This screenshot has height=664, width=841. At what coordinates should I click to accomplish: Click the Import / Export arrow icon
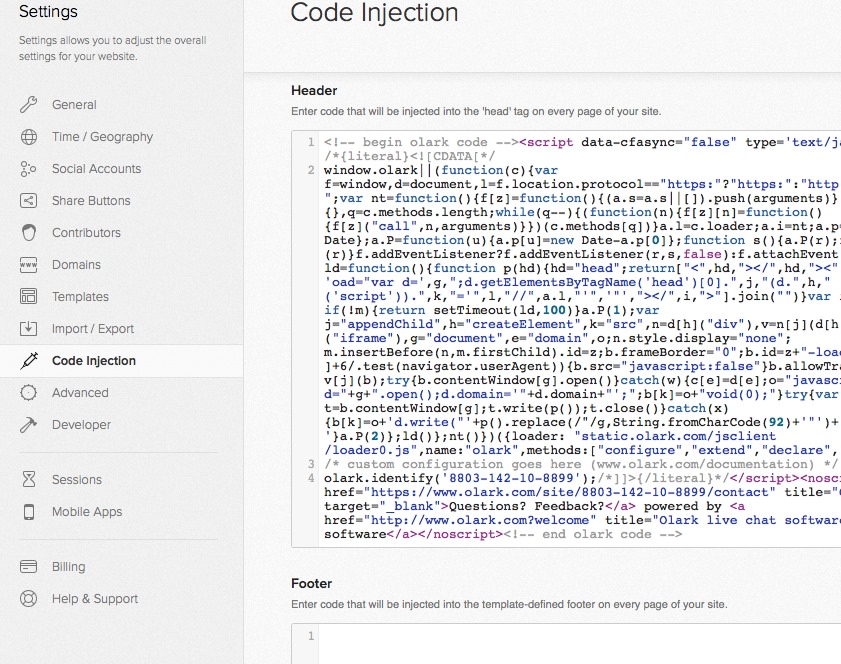[x=29, y=329]
